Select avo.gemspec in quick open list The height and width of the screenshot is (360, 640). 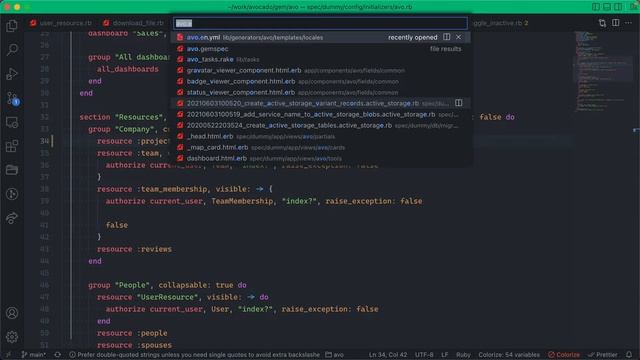tap(320, 49)
